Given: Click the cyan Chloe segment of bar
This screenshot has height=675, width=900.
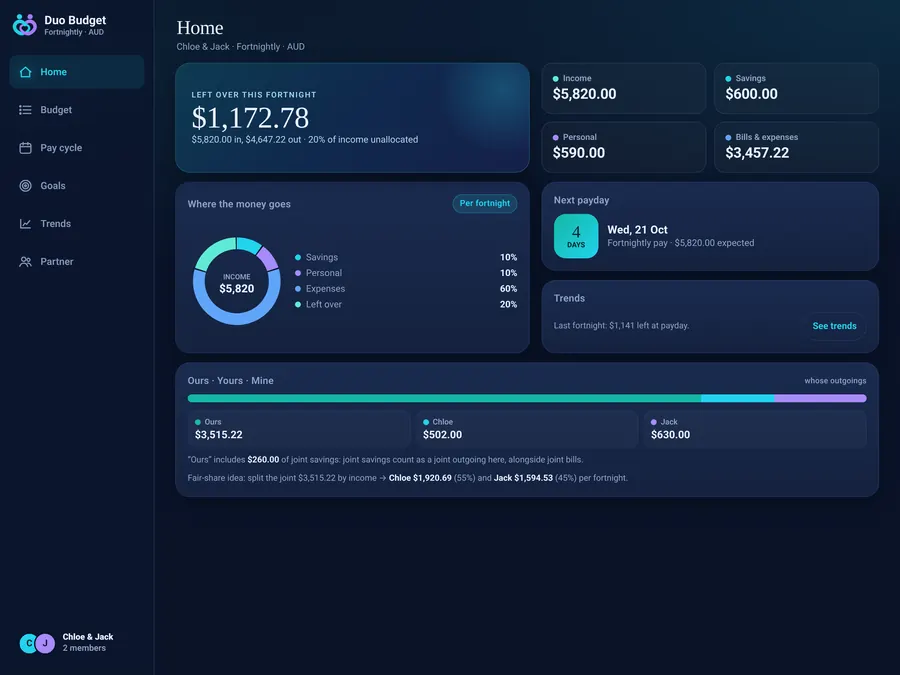Looking at the screenshot, I should coord(738,398).
